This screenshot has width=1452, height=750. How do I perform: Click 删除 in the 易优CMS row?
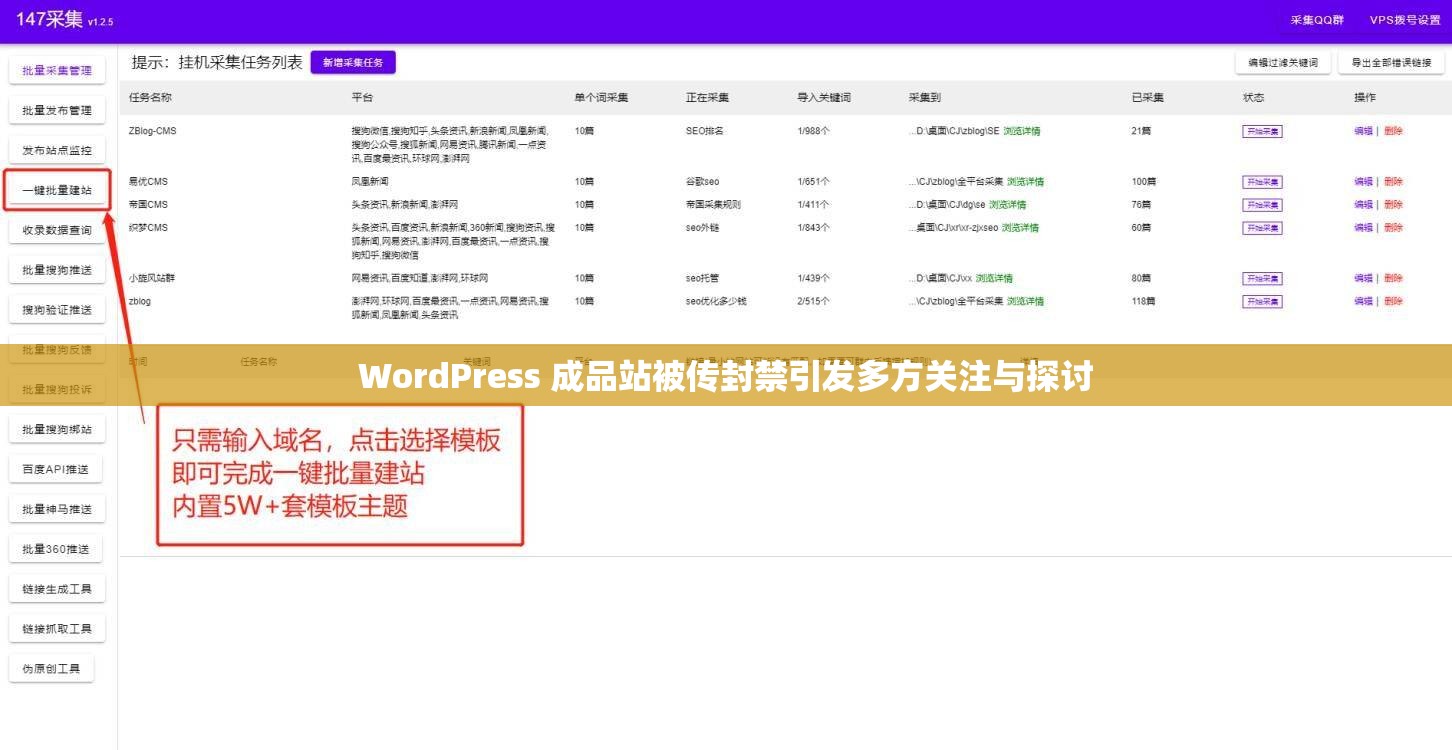click(1393, 182)
